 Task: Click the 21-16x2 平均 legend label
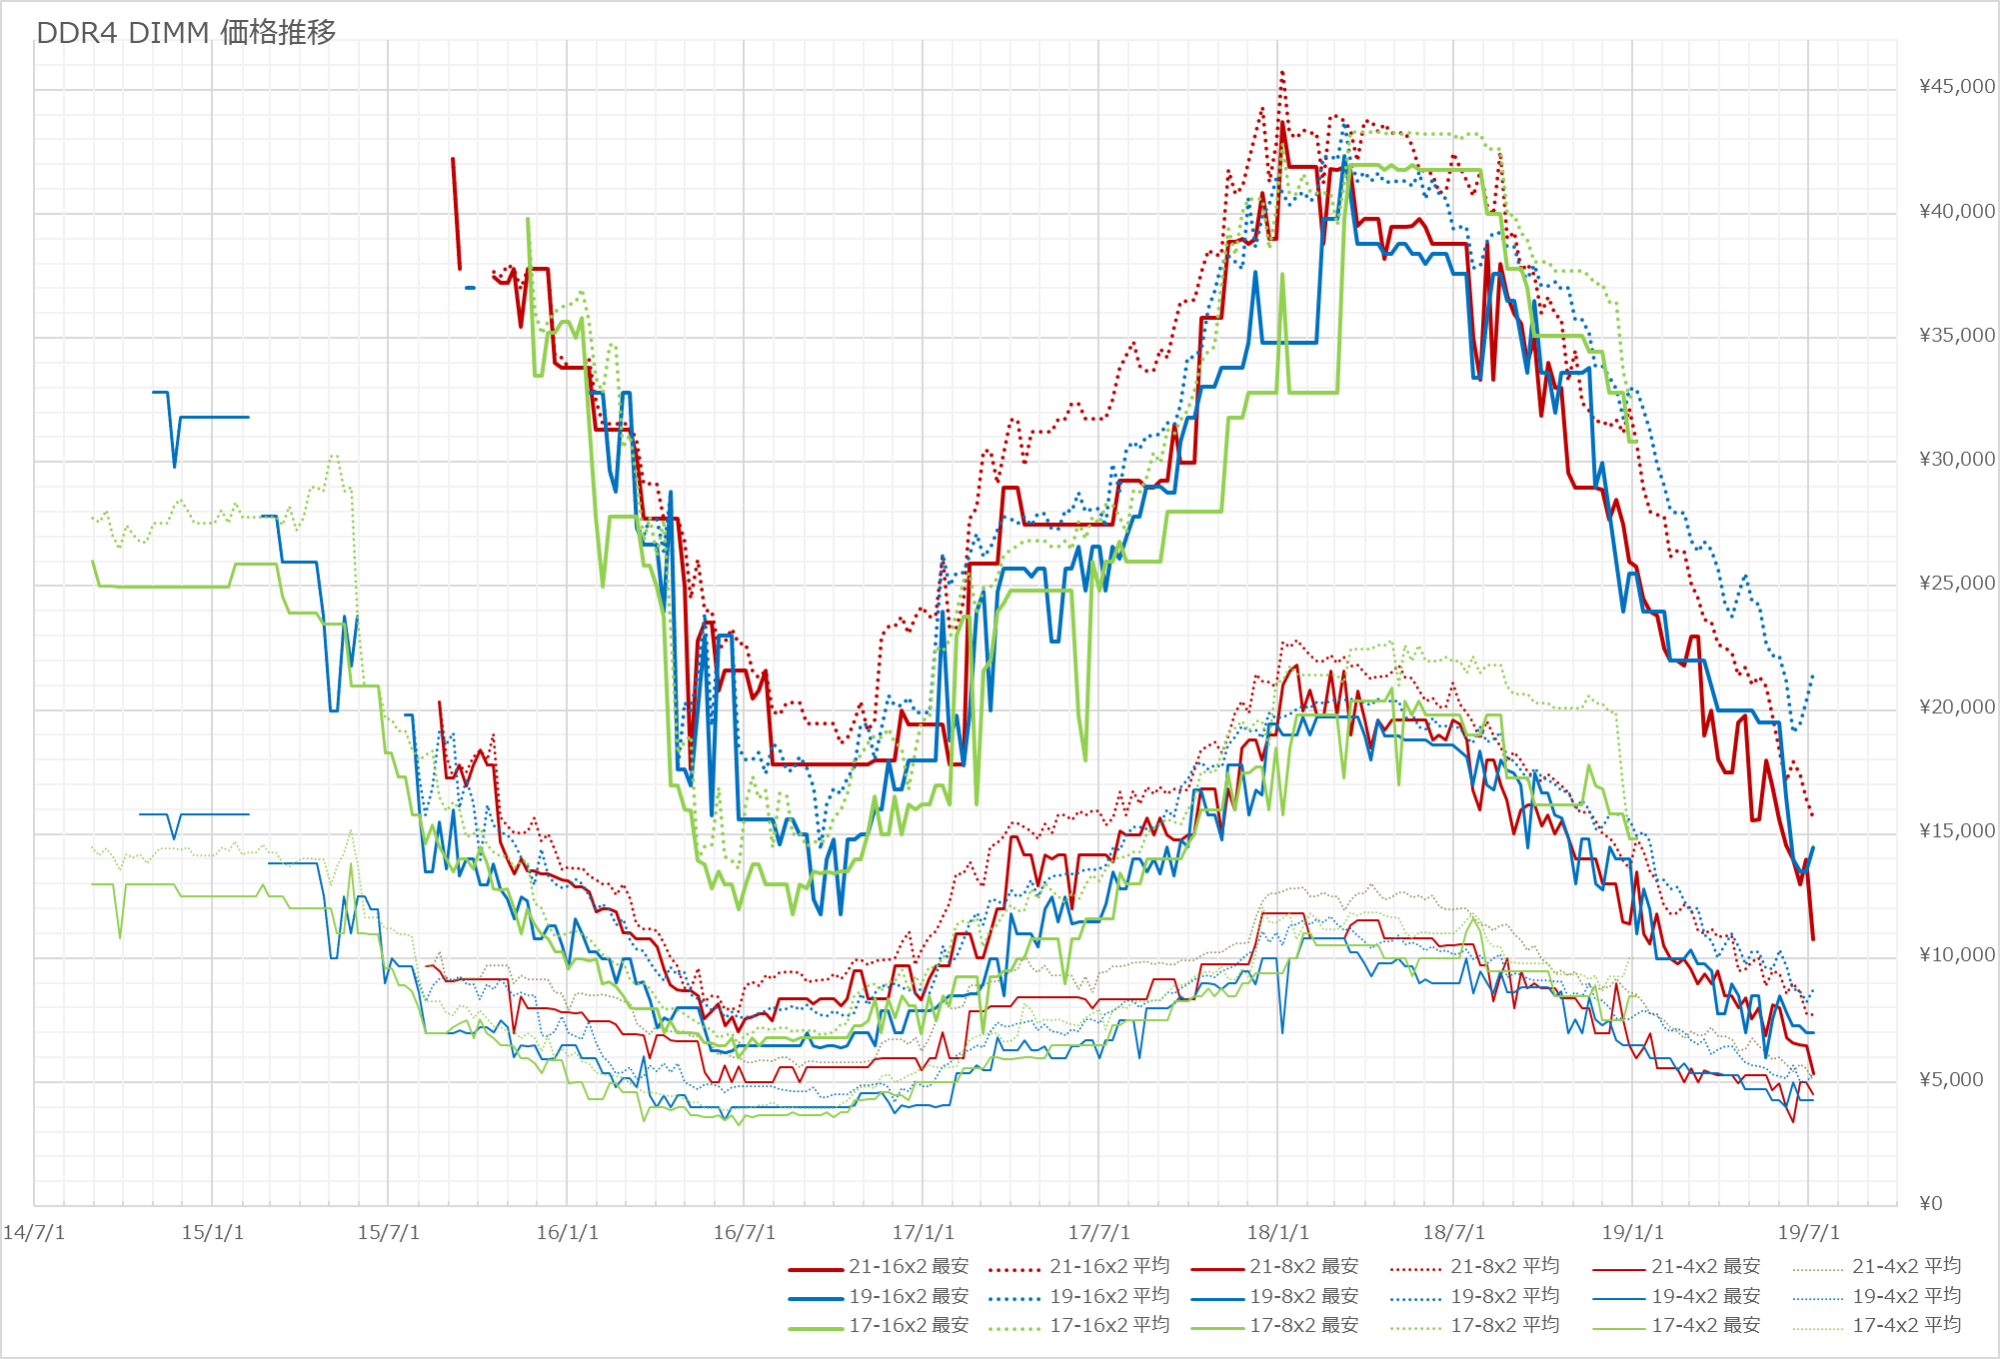1109,1266
